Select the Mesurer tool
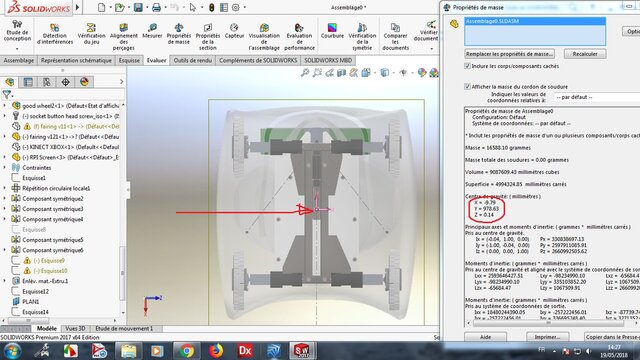Viewport: 640px width, 360px height. point(152,31)
